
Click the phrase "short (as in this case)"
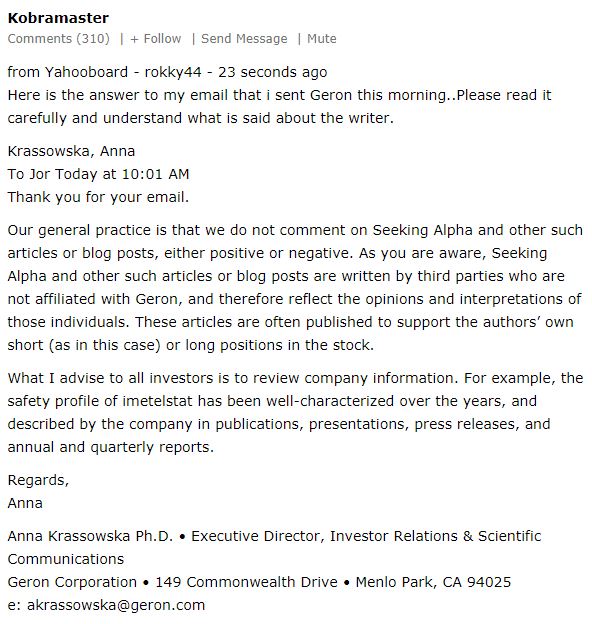84,345
